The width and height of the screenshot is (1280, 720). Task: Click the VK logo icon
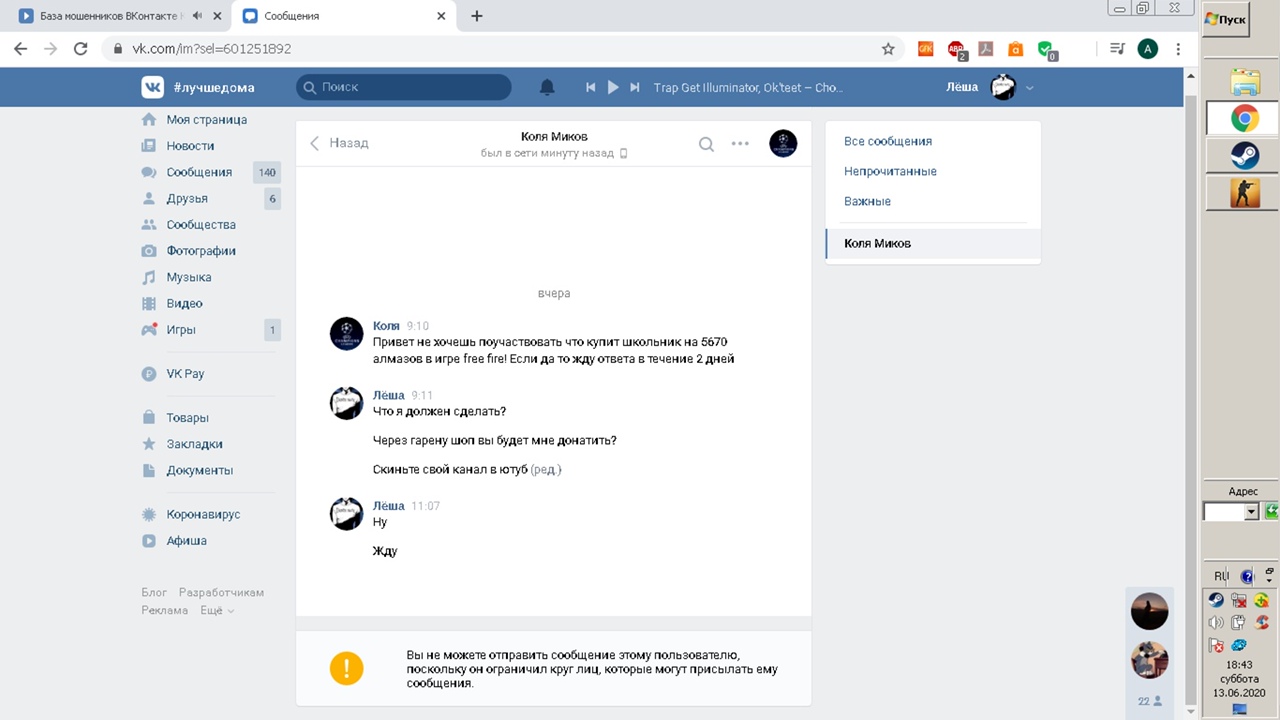click(152, 87)
